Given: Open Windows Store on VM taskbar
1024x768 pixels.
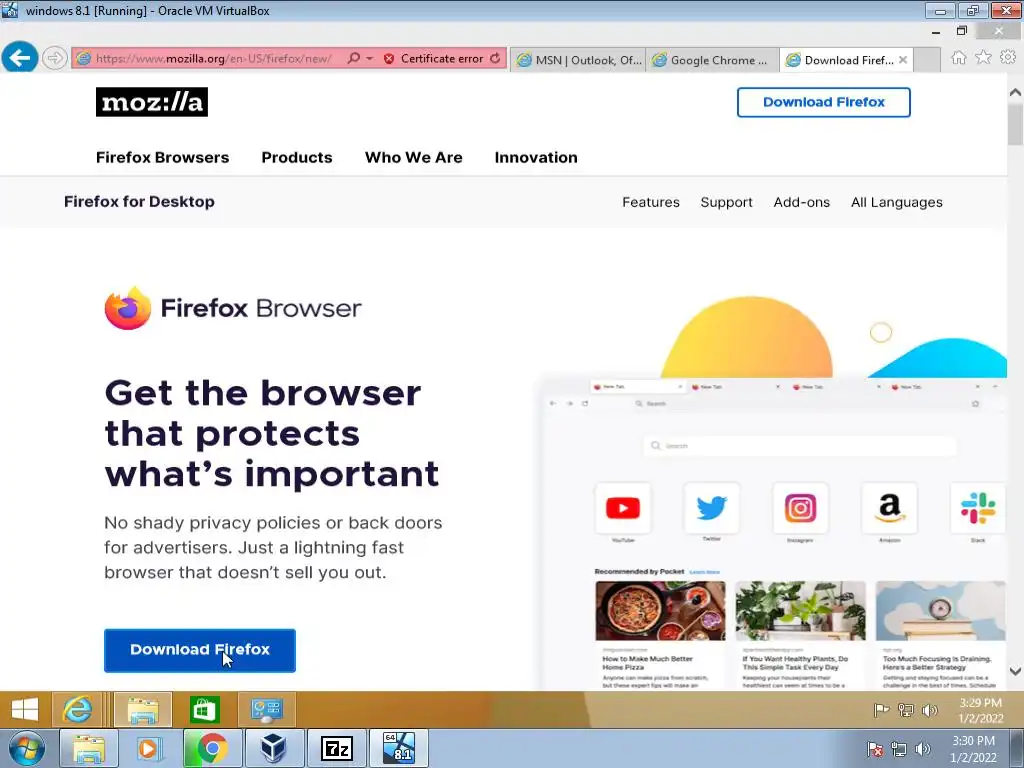Looking at the screenshot, I should point(204,709).
